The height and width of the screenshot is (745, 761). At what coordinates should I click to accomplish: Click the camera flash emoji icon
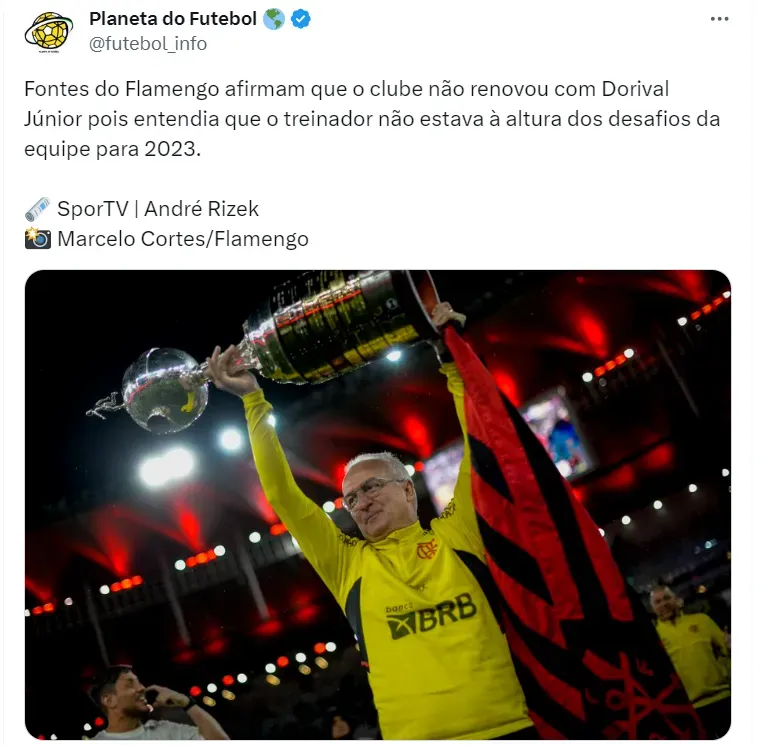tap(37, 238)
